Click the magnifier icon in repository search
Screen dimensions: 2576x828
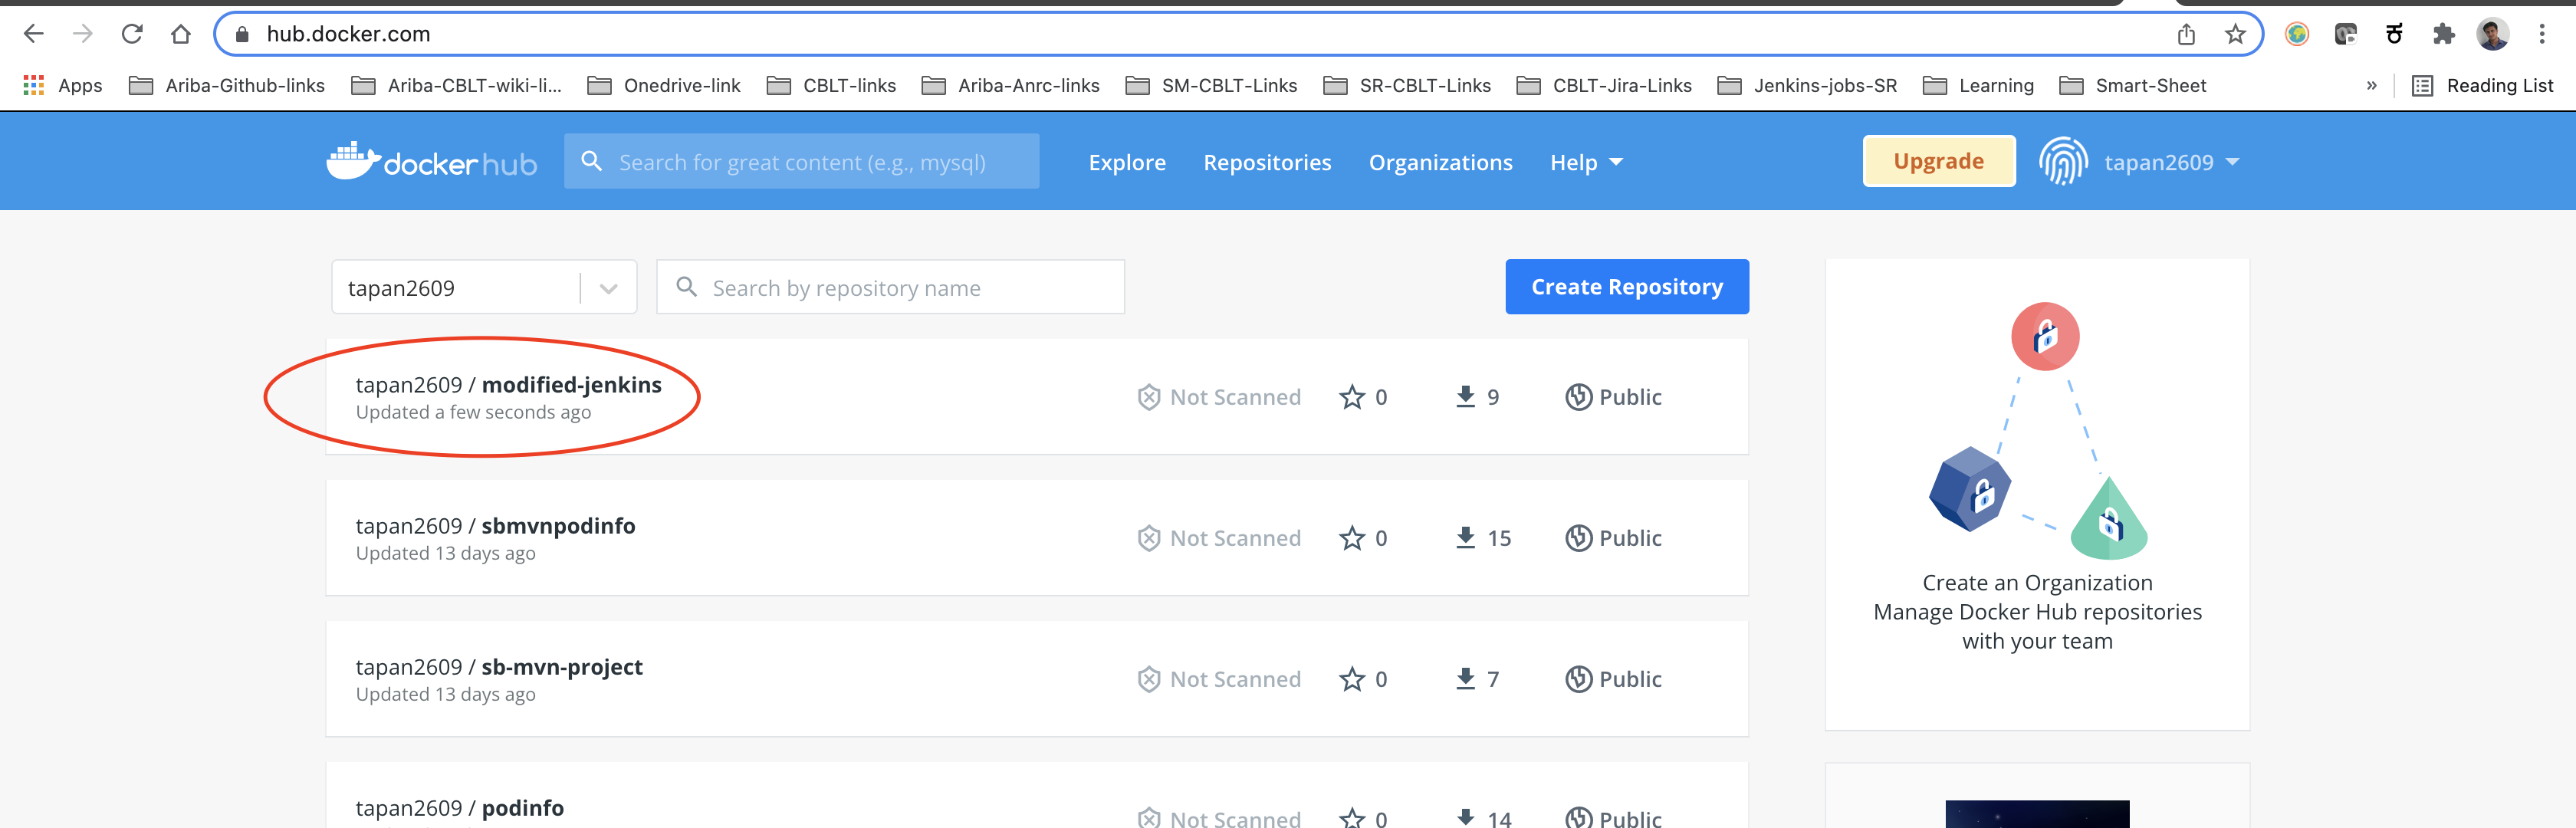[686, 287]
